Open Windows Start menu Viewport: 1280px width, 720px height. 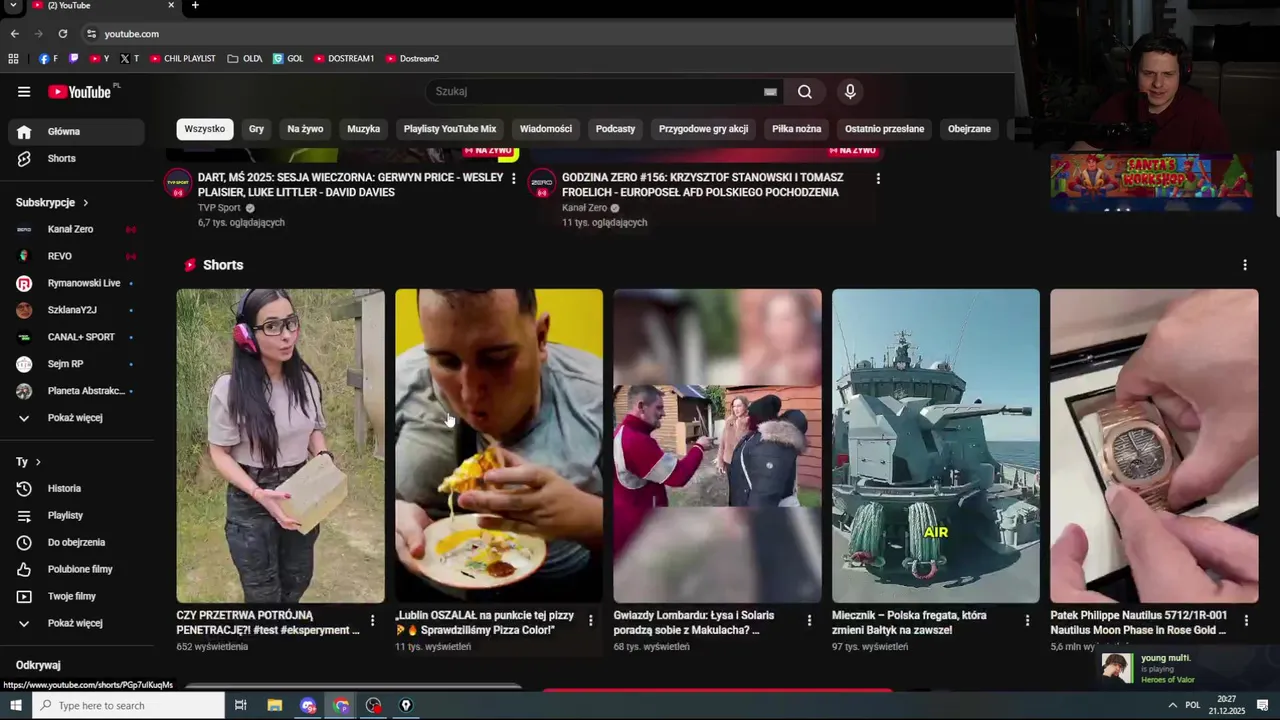pos(16,706)
